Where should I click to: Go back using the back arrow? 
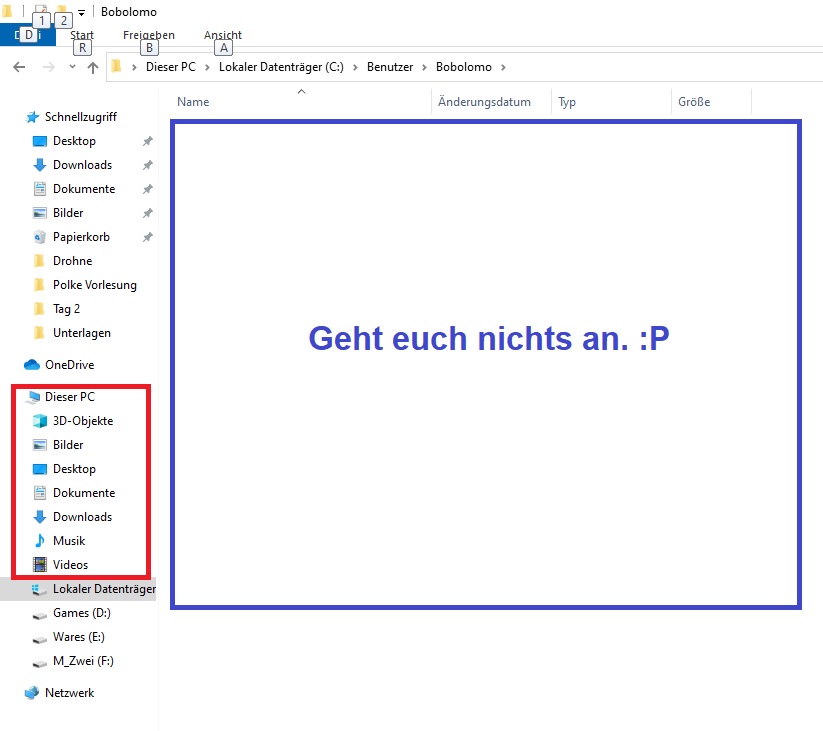coord(20,67)
